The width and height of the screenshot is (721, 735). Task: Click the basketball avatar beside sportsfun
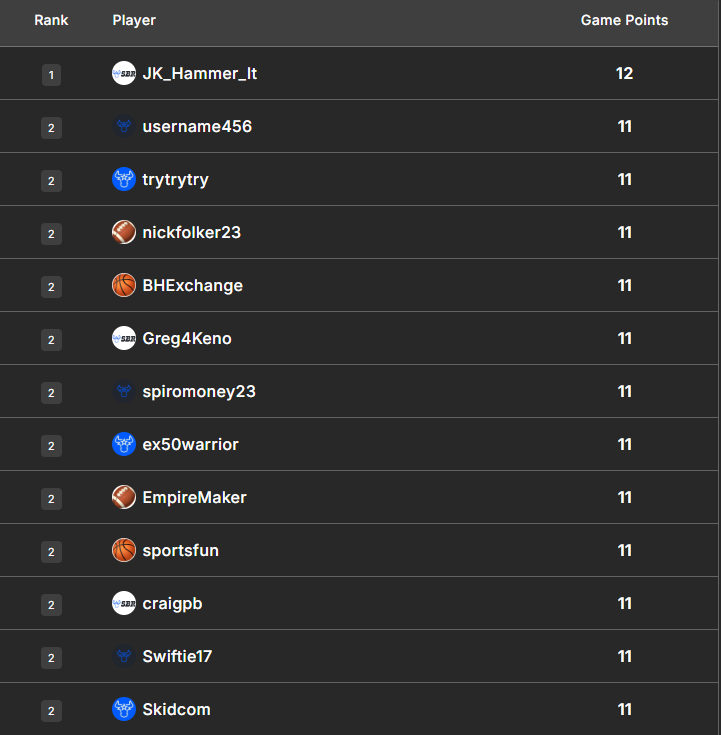pyautogui.click(x=124, y=551)
